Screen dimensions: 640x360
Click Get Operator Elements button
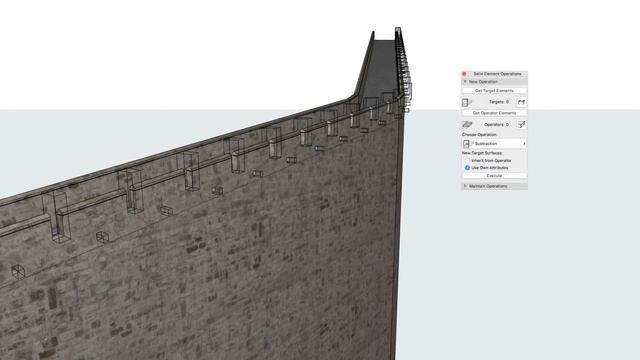(494, 113)
